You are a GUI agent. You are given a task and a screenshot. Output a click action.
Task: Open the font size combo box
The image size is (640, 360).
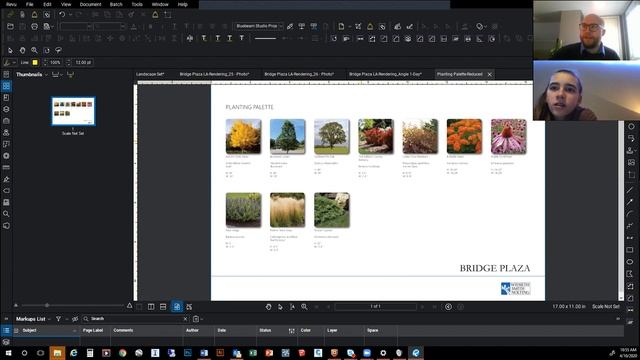click(x=109, y=27)
